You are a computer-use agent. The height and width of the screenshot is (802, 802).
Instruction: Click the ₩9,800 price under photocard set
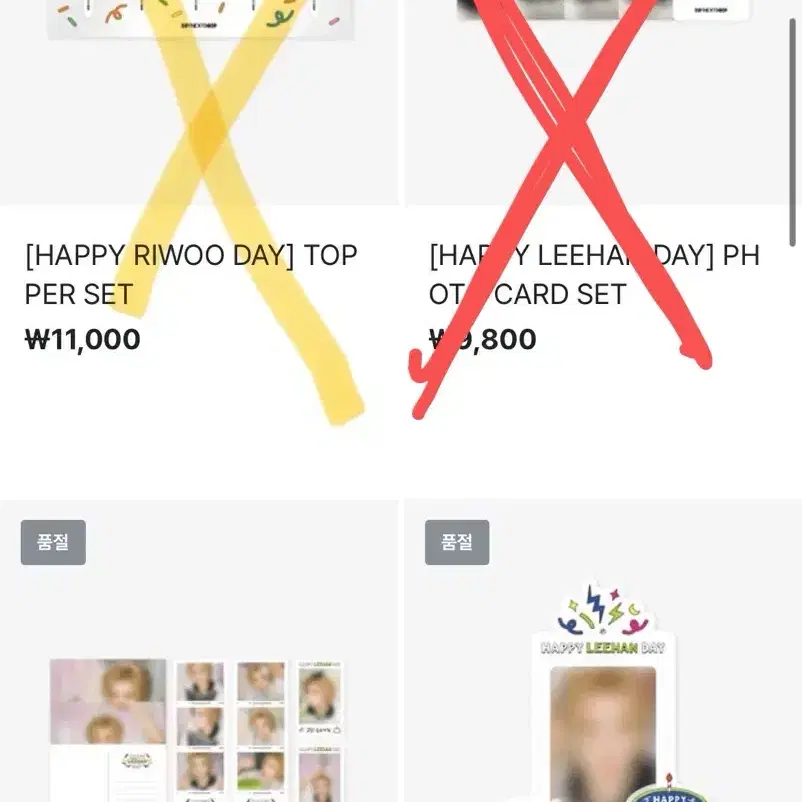click(x=483, y=339)
